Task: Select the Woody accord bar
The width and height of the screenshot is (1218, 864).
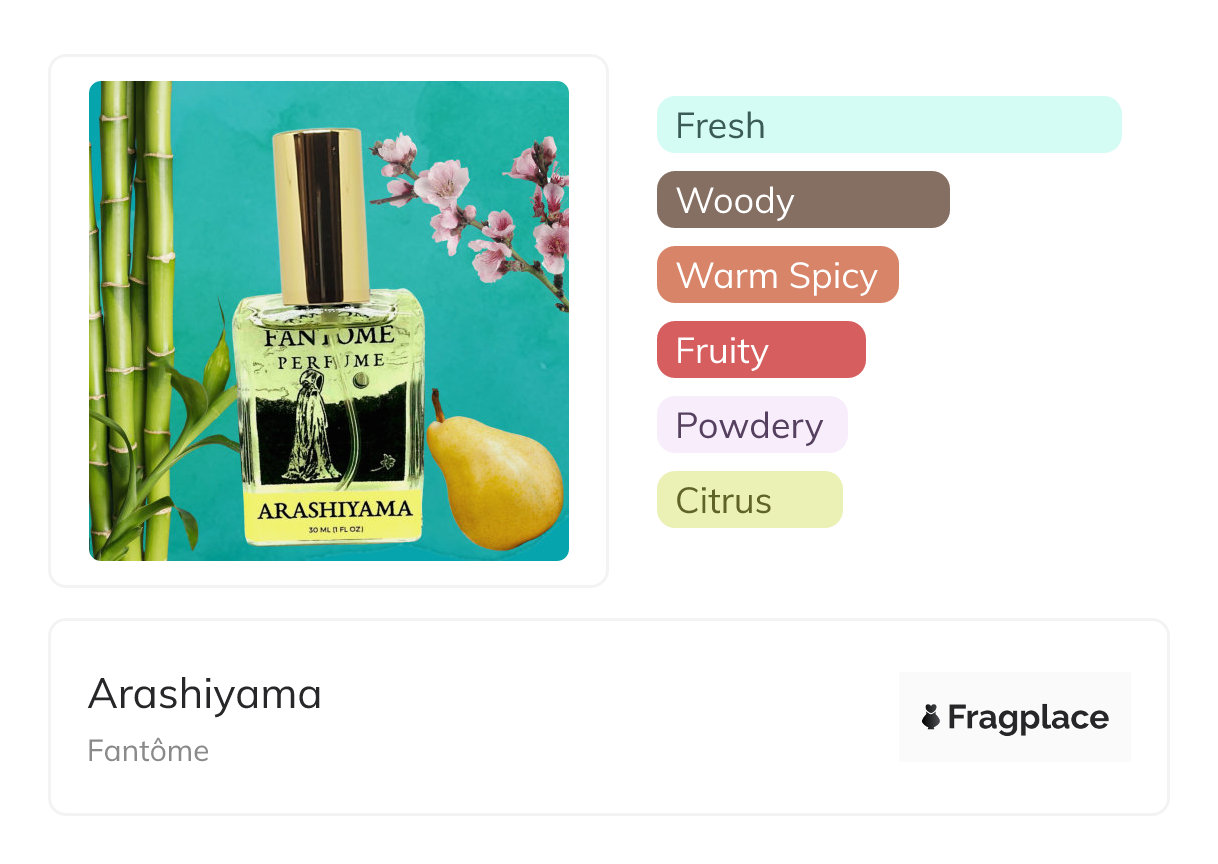Action: pos(802,200)
